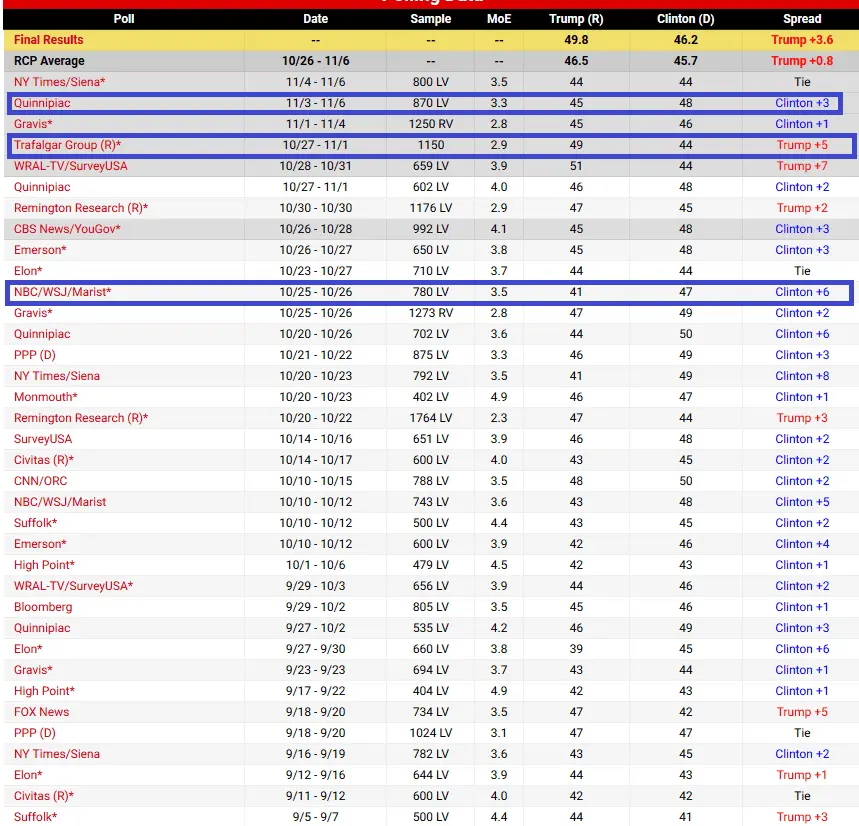Open the Monmouth* poll
This screenshot has width=859, height=826.
(45, 397)
